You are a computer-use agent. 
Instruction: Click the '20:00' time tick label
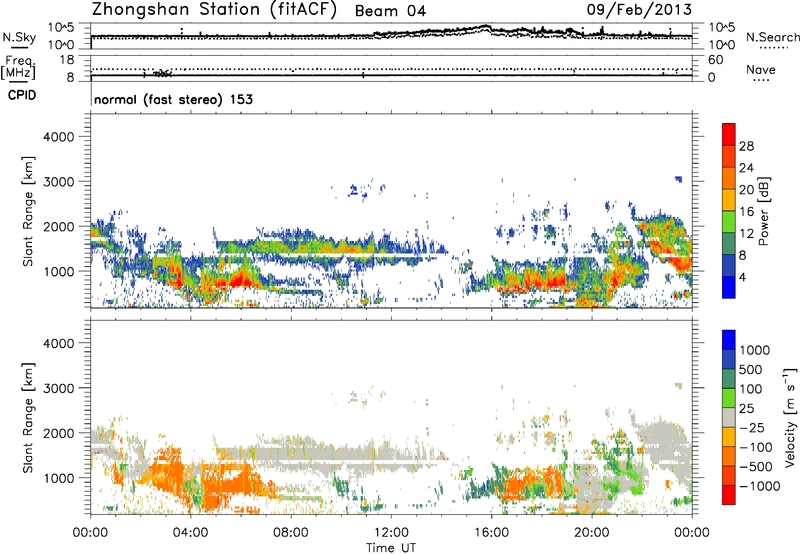click(591, 533)
